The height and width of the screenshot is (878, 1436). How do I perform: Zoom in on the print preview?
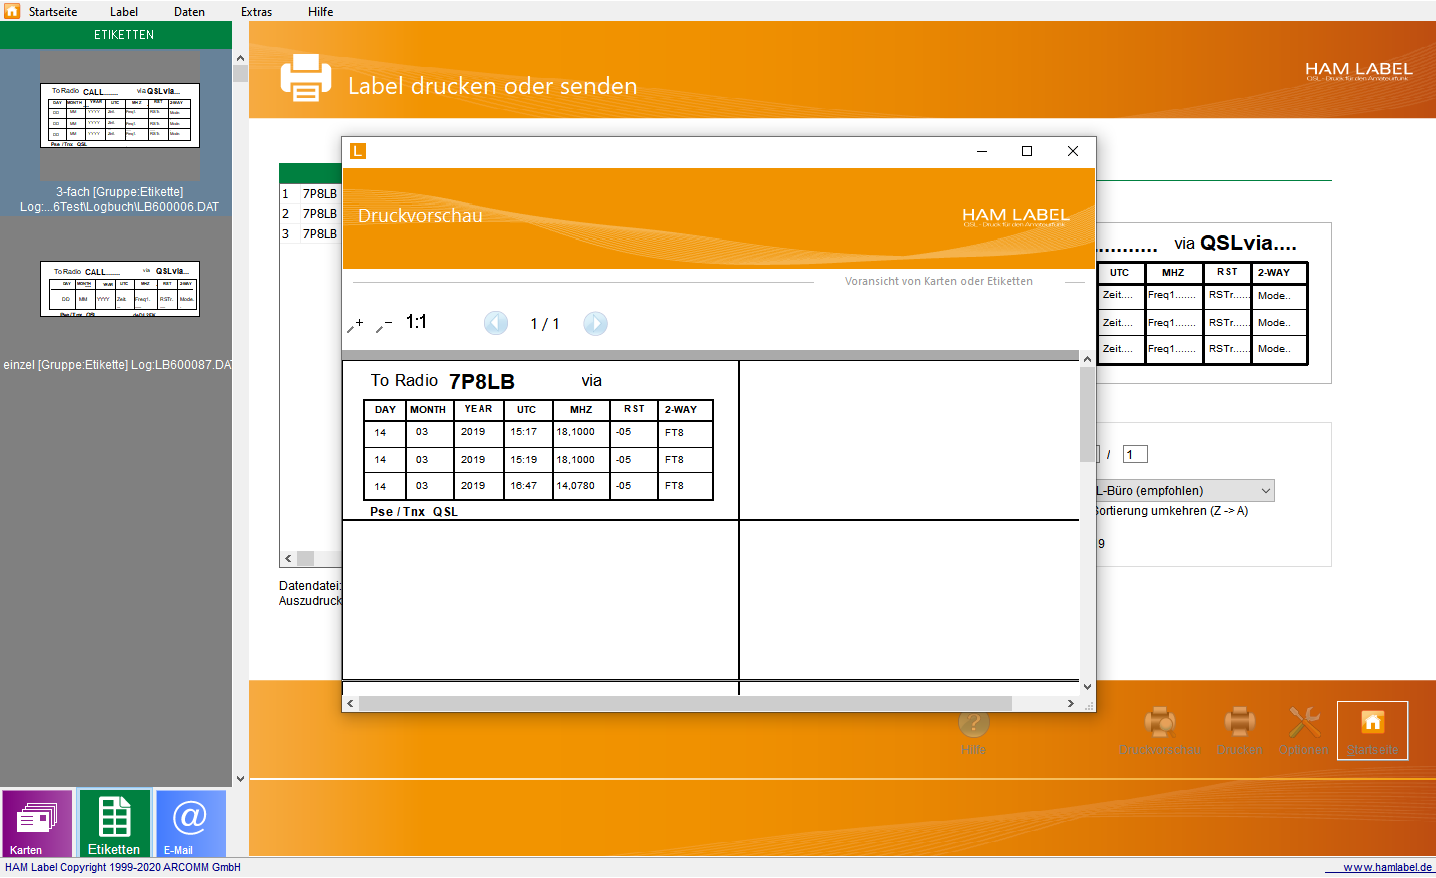click(x=355, y=324)
